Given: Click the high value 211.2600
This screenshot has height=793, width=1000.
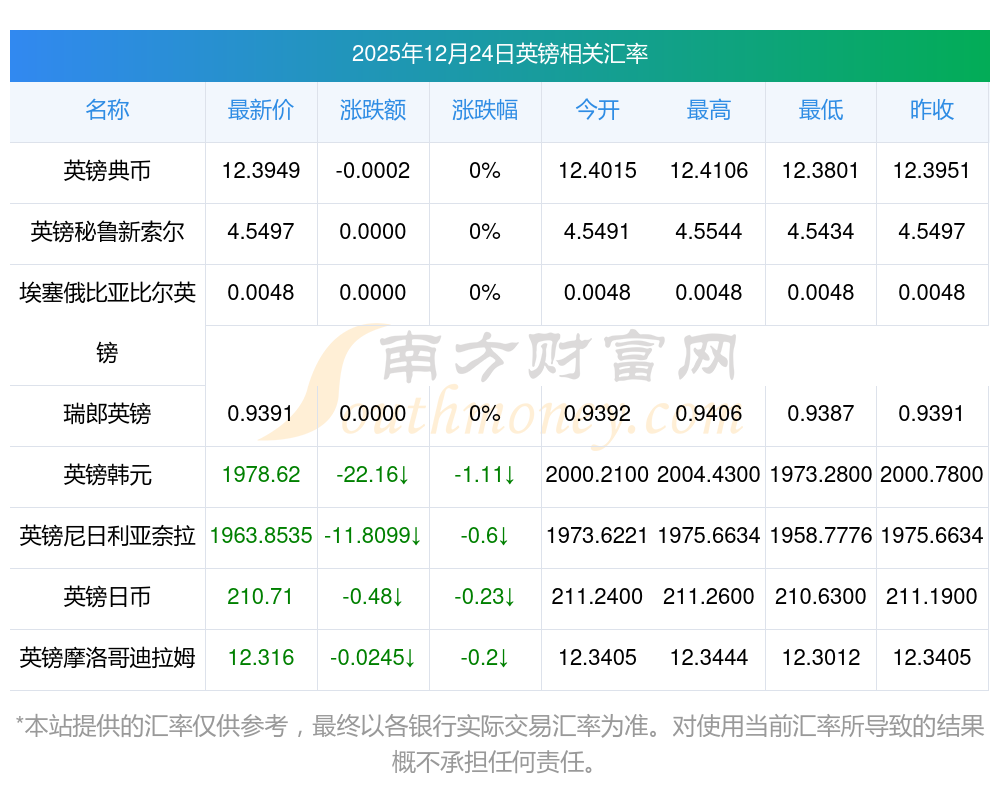Looking at the screenshot, I should 709,597.
